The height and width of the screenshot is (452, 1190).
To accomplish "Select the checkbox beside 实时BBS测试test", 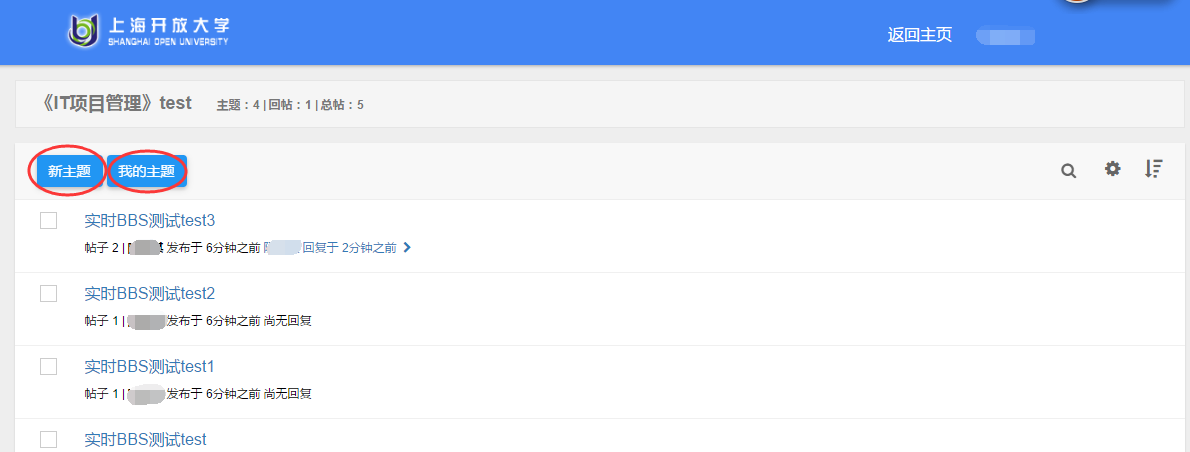I will [x=49, y=439].
